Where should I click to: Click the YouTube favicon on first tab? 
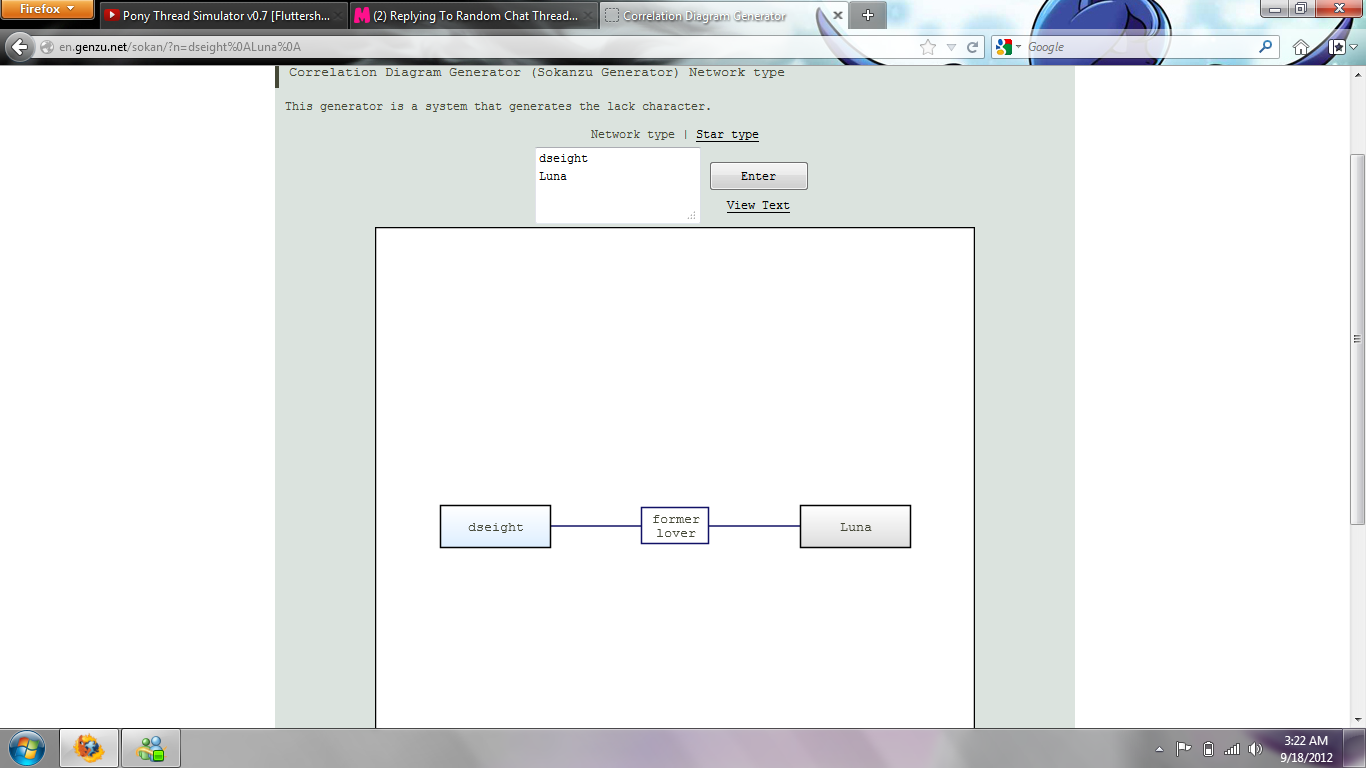pyautogui.click(x=112, y=16)
